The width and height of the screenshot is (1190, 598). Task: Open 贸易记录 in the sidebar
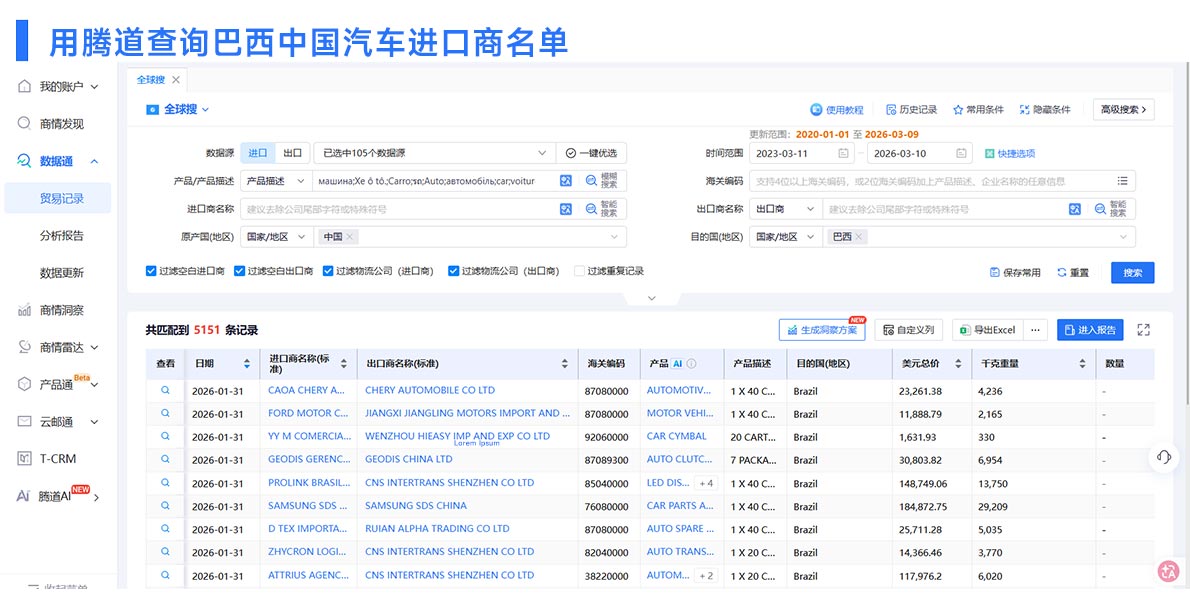62,197
